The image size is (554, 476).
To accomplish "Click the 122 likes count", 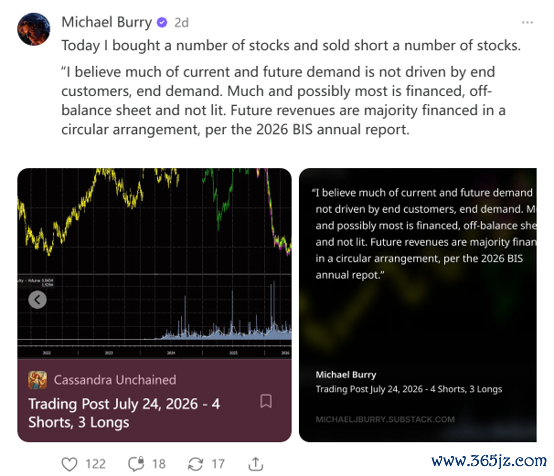I will tap(95, 464).
